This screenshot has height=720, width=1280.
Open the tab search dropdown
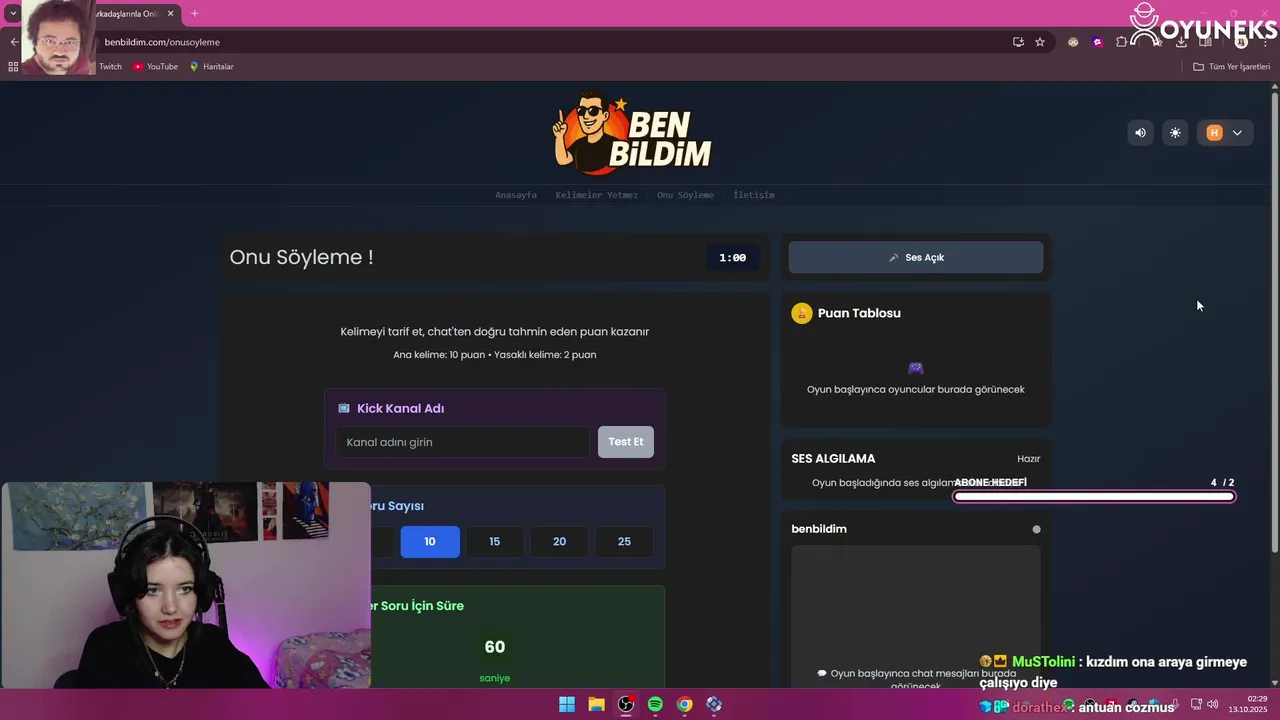coord(12,13)
